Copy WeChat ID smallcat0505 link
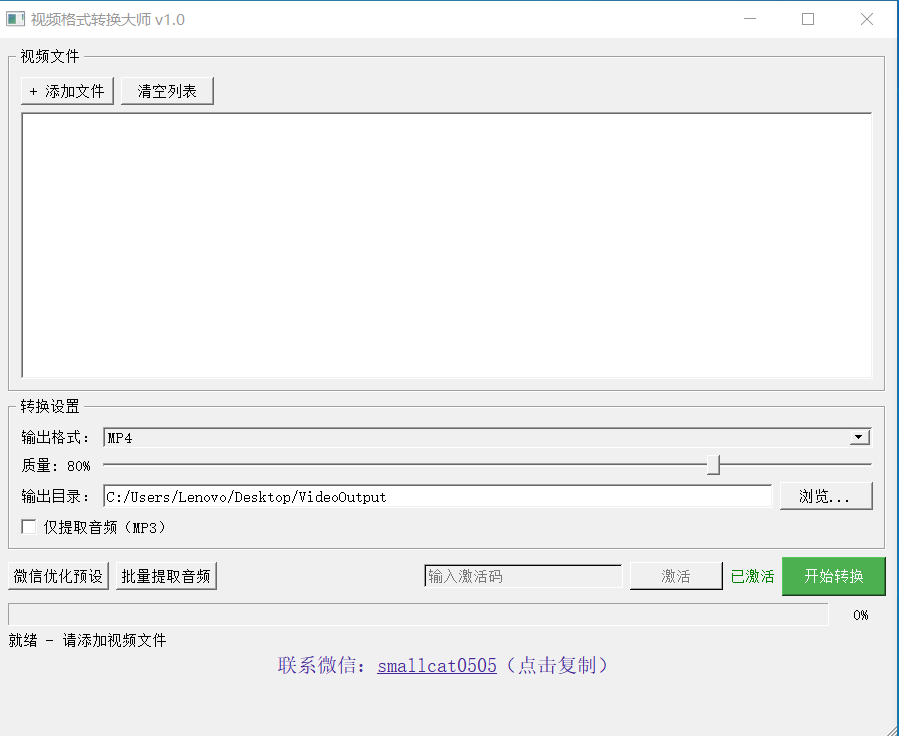This screenshot has height=736, width=899. click(437, 665)
